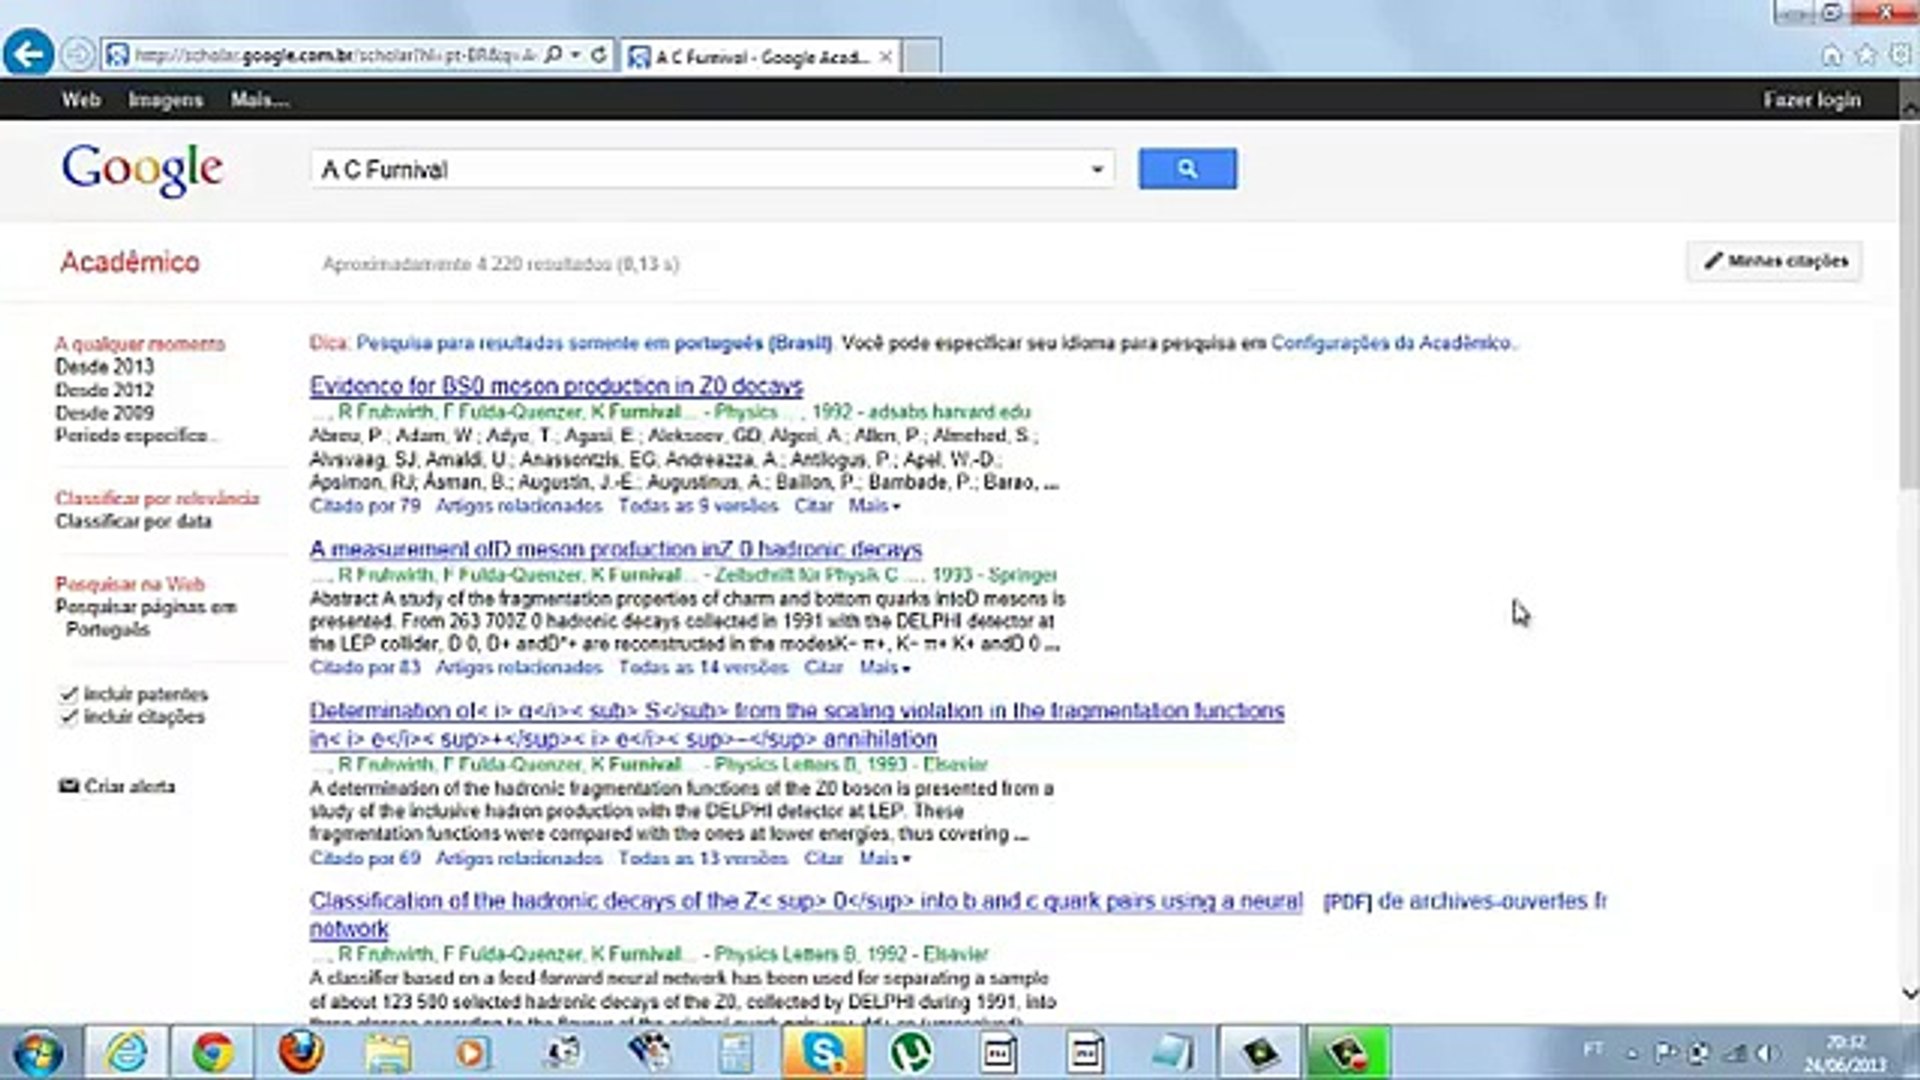Expand Mais menu under first result
Screen dimensions: 1920x1080
click(x=874, y=506)
